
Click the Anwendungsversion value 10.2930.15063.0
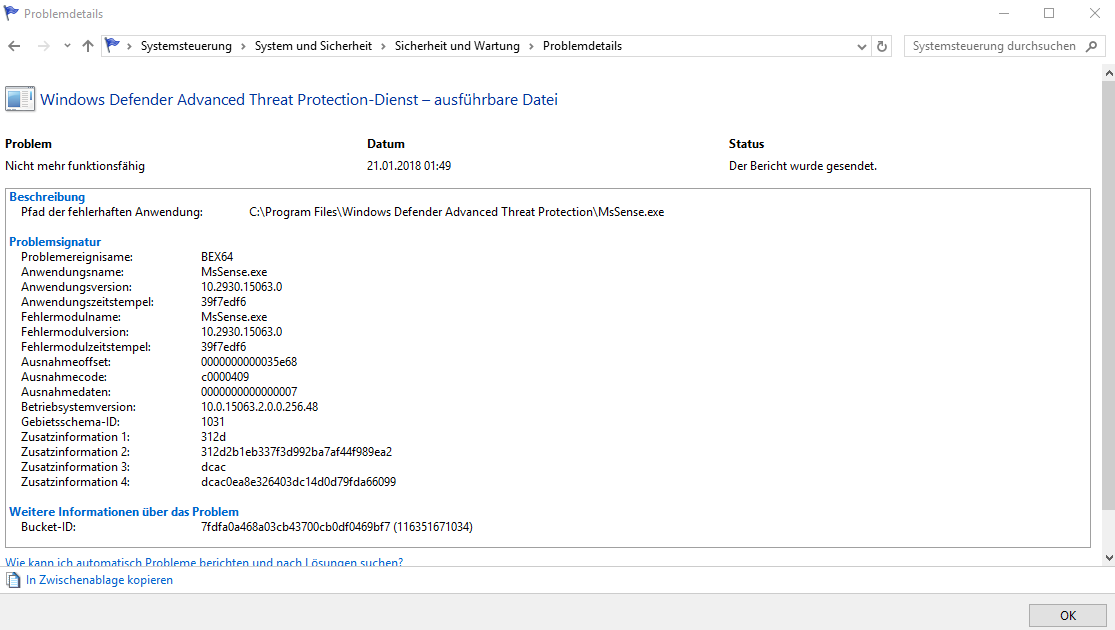pos(242,287)
